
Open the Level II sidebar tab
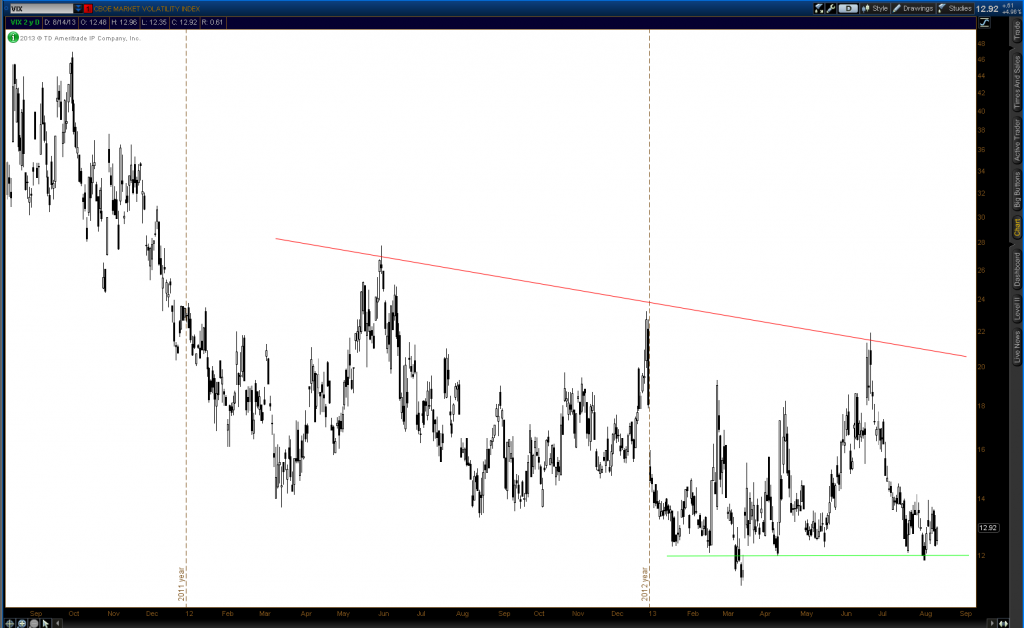1017,308
